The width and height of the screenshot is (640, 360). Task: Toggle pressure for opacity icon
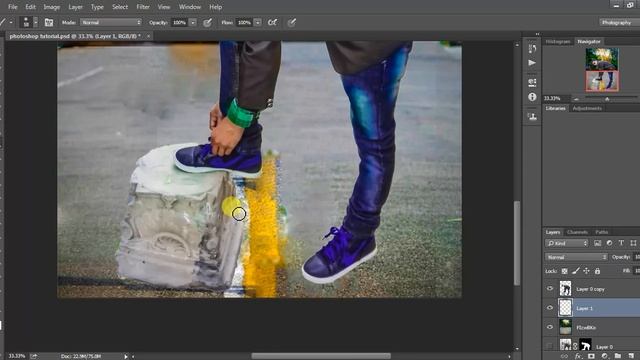(207, 22)
